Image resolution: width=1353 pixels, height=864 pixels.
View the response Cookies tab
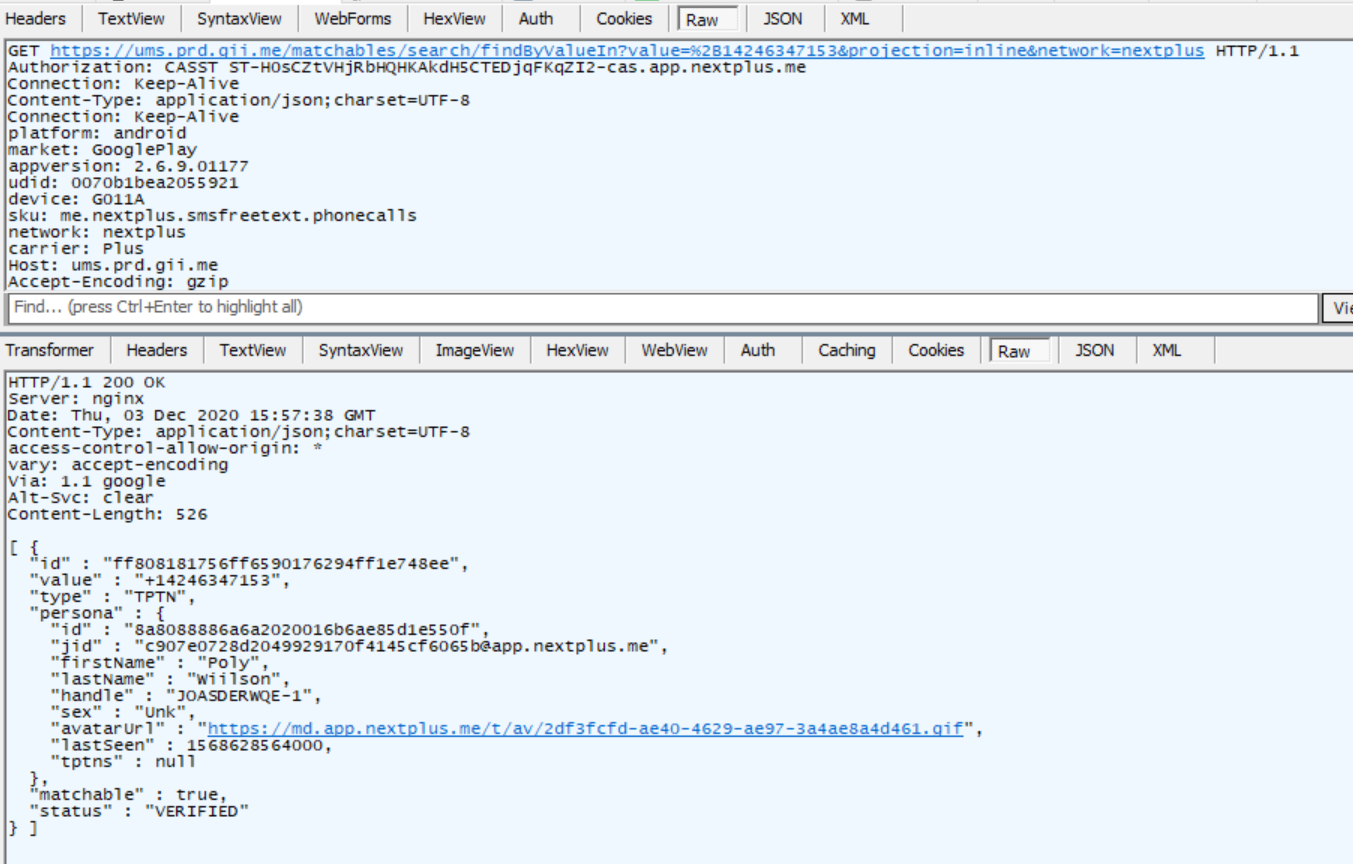click(936, 350)
